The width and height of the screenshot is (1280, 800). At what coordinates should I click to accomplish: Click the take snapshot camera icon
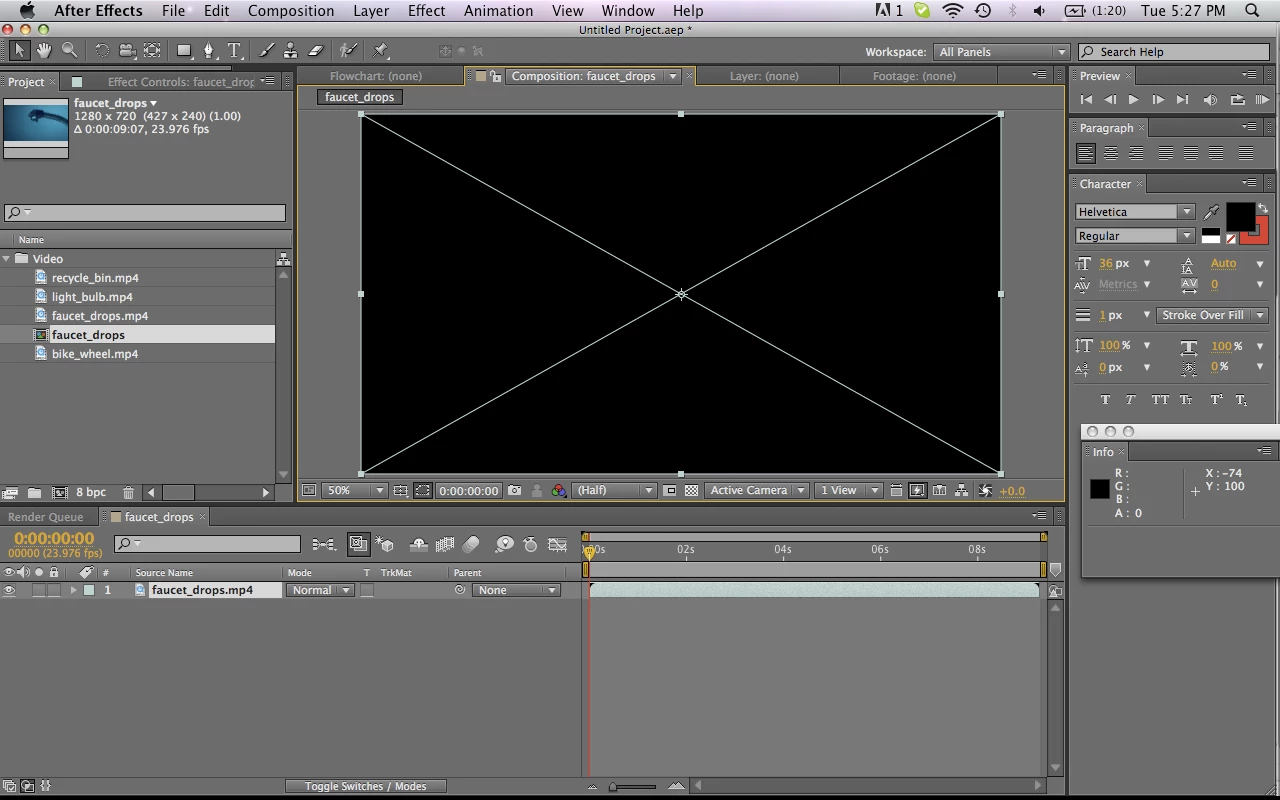(x=514, y=491)
